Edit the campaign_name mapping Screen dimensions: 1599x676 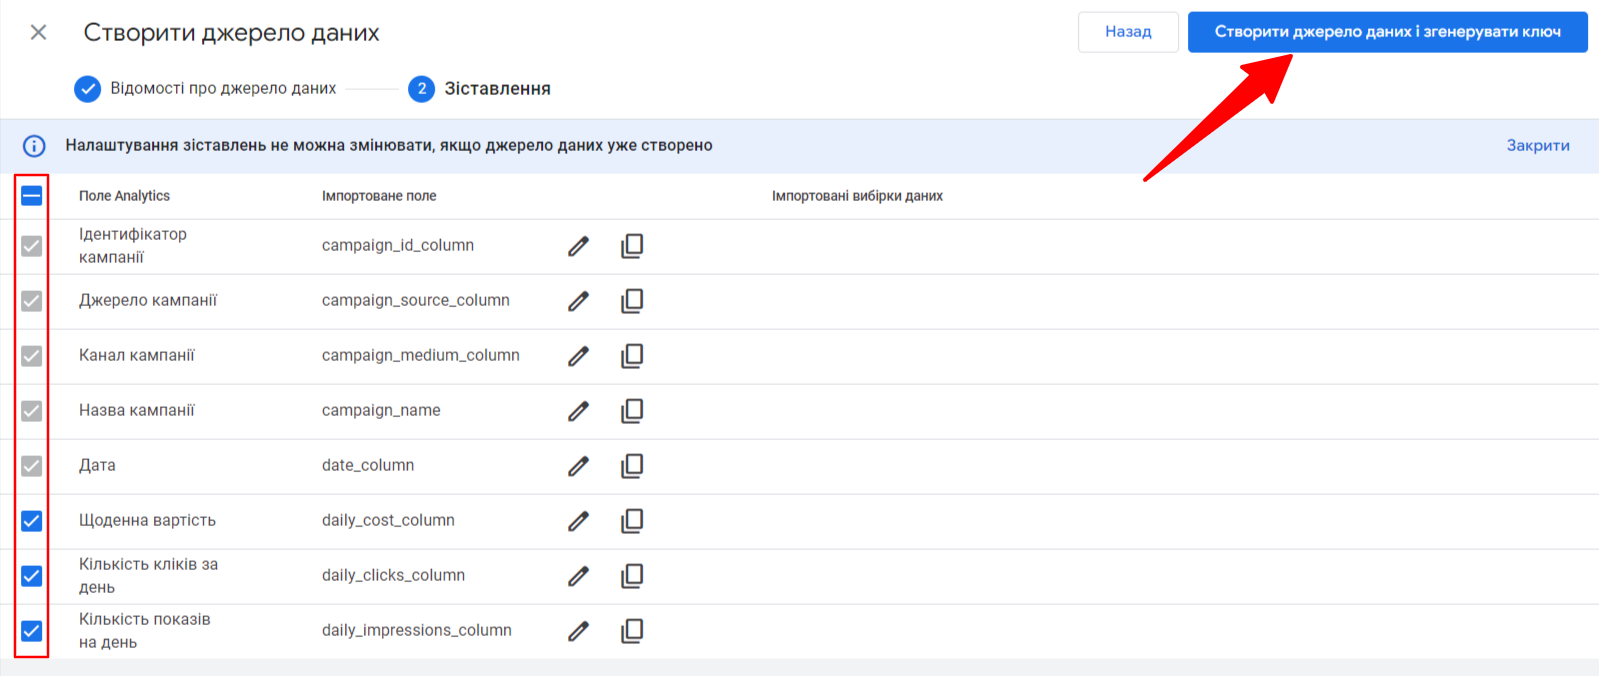point(578,411)
